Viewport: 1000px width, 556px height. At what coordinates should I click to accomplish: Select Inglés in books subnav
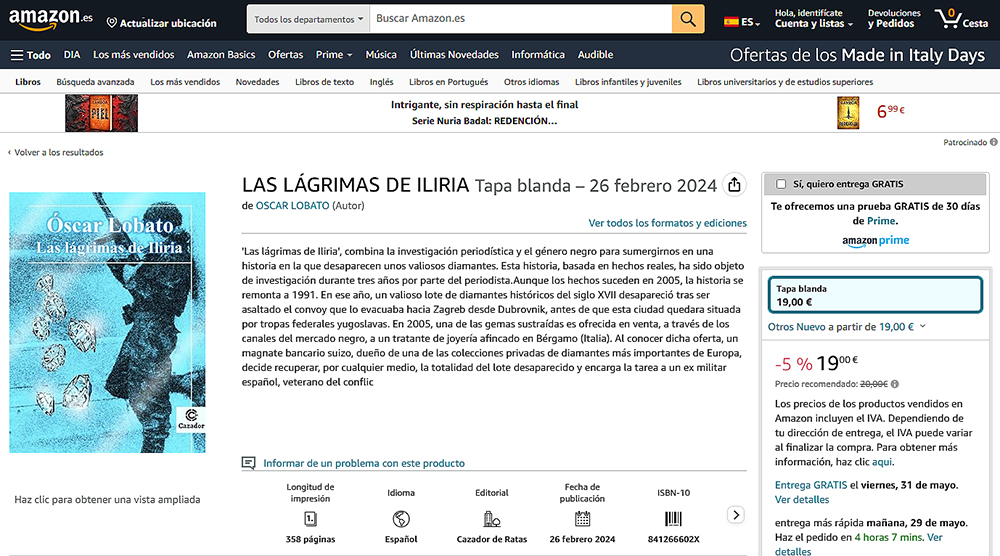tap(381, 82)
